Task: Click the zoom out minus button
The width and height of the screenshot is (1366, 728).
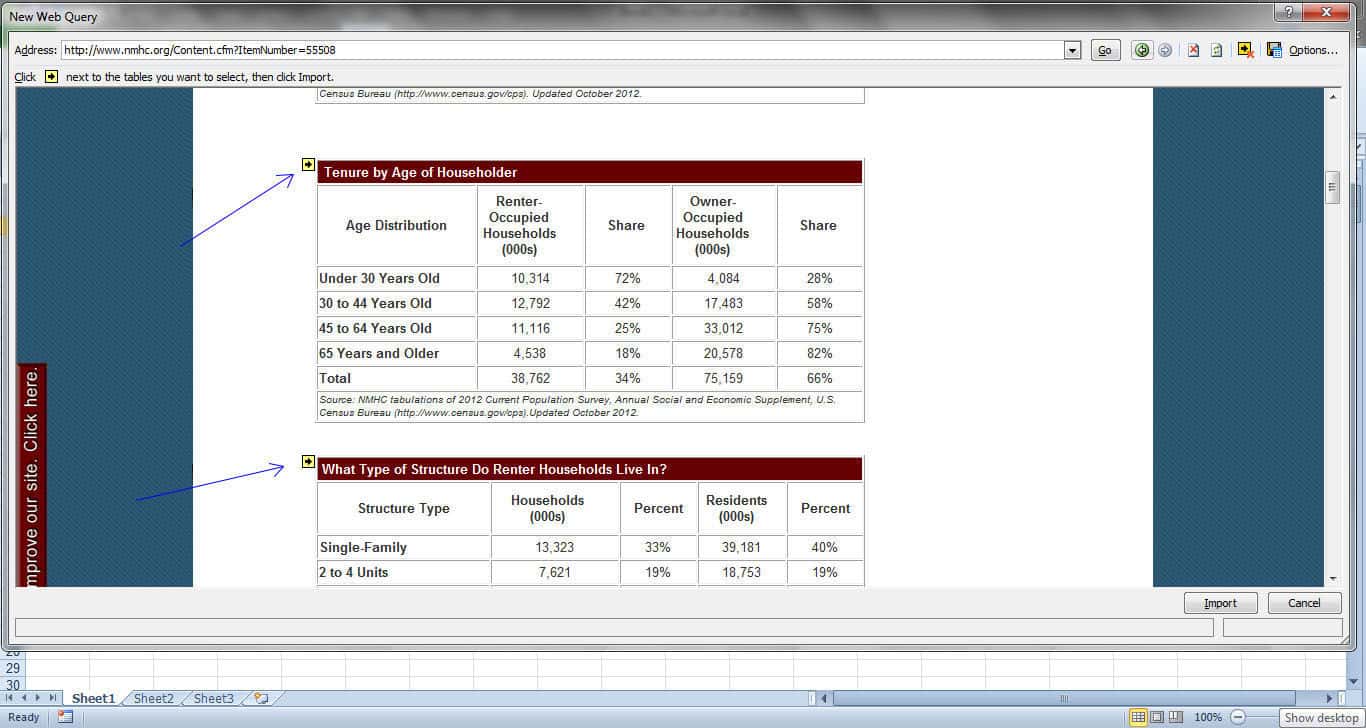Action: (1238, 717)
